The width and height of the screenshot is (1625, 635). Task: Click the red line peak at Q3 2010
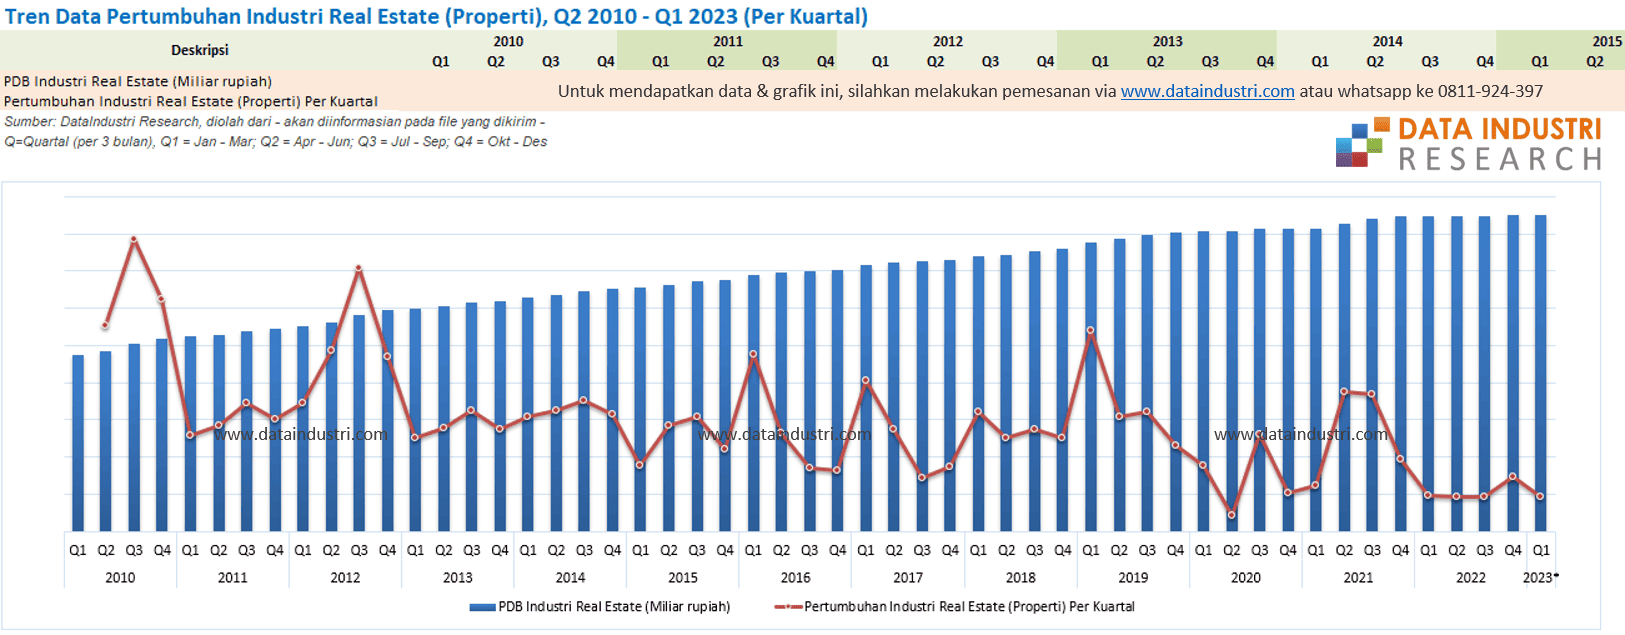click(x=134, y=239)
